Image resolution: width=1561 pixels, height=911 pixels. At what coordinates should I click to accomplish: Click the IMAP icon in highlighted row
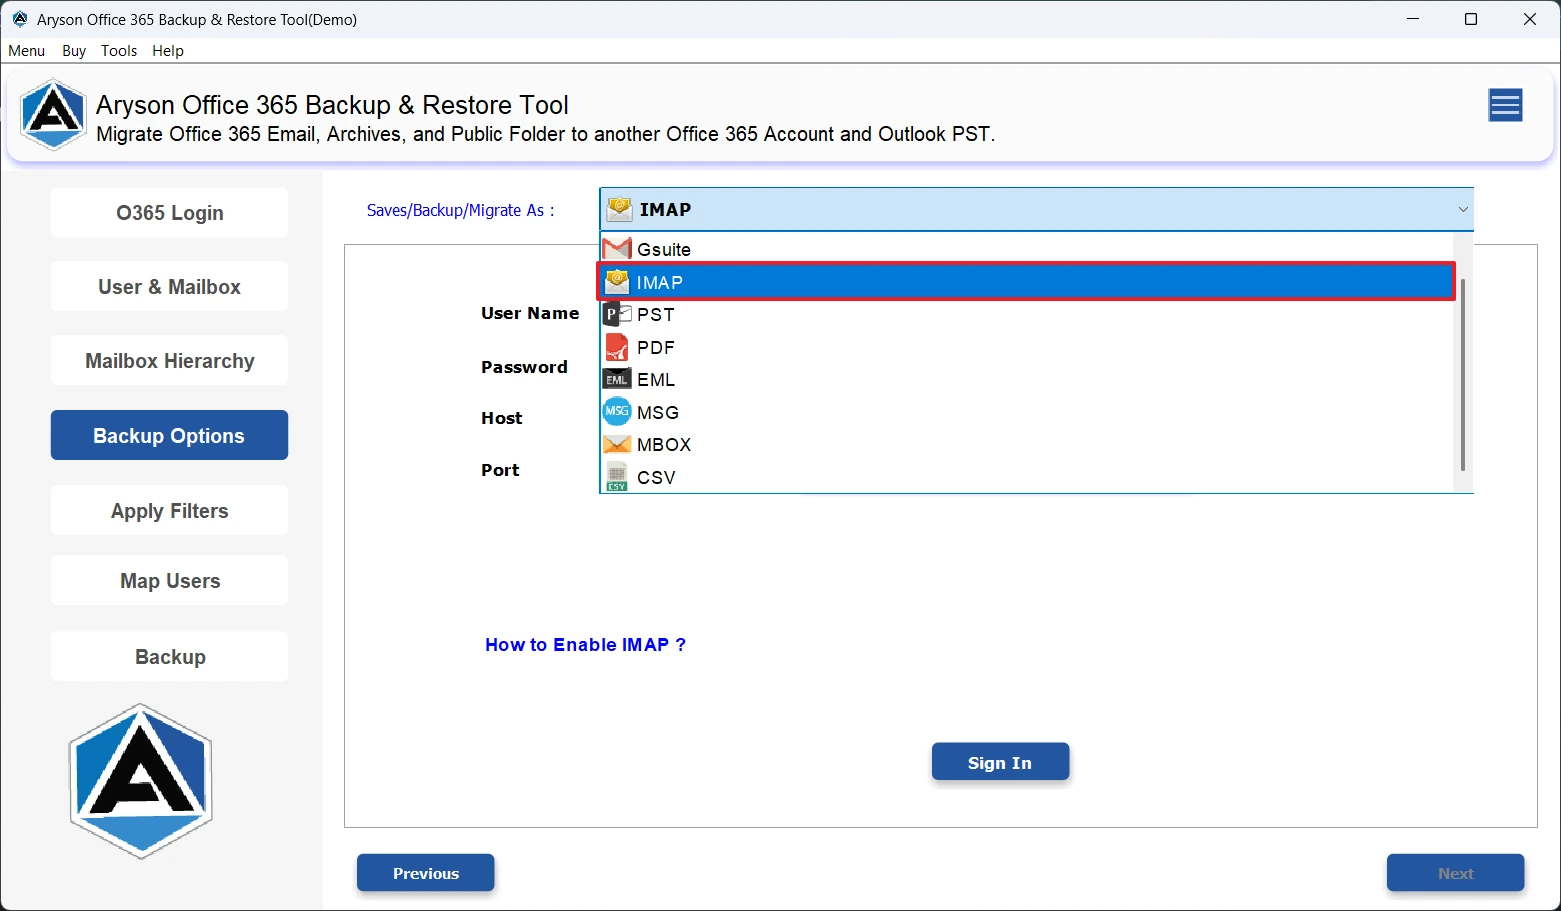pos(618,281)
